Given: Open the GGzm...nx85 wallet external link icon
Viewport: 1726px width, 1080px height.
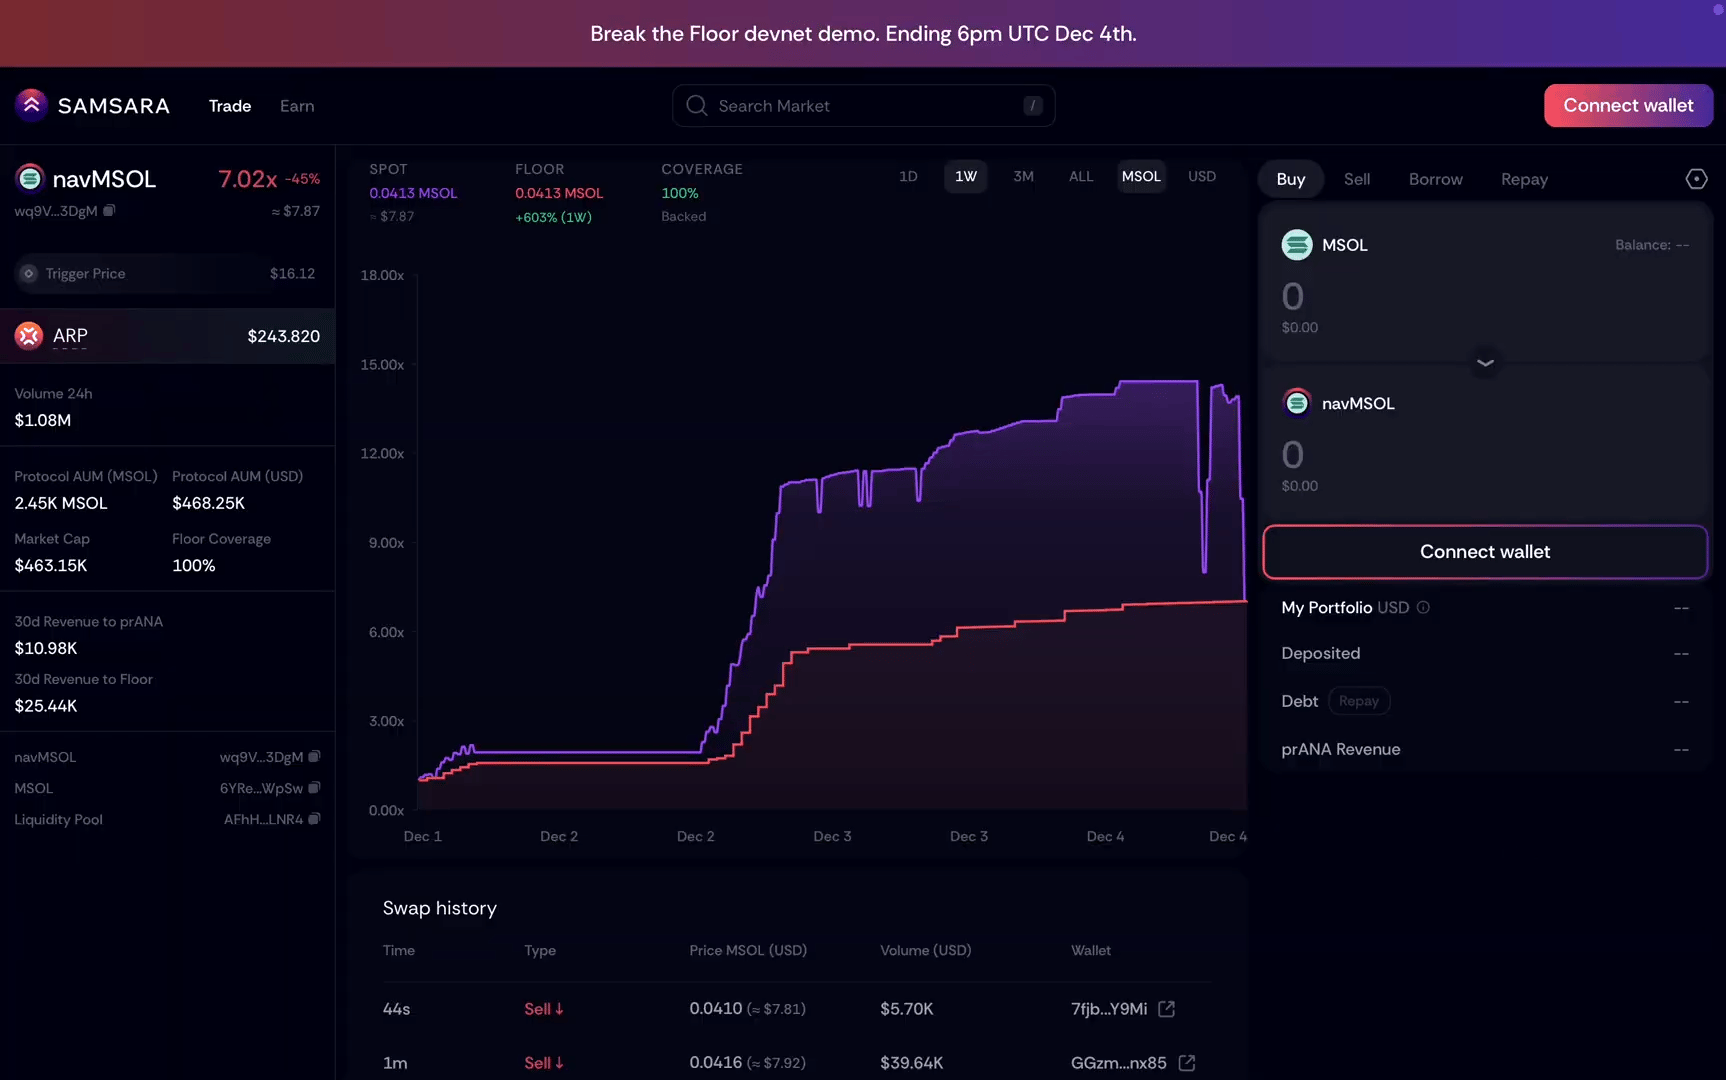Looking at the screenshot, I should pos(1187,1063).
